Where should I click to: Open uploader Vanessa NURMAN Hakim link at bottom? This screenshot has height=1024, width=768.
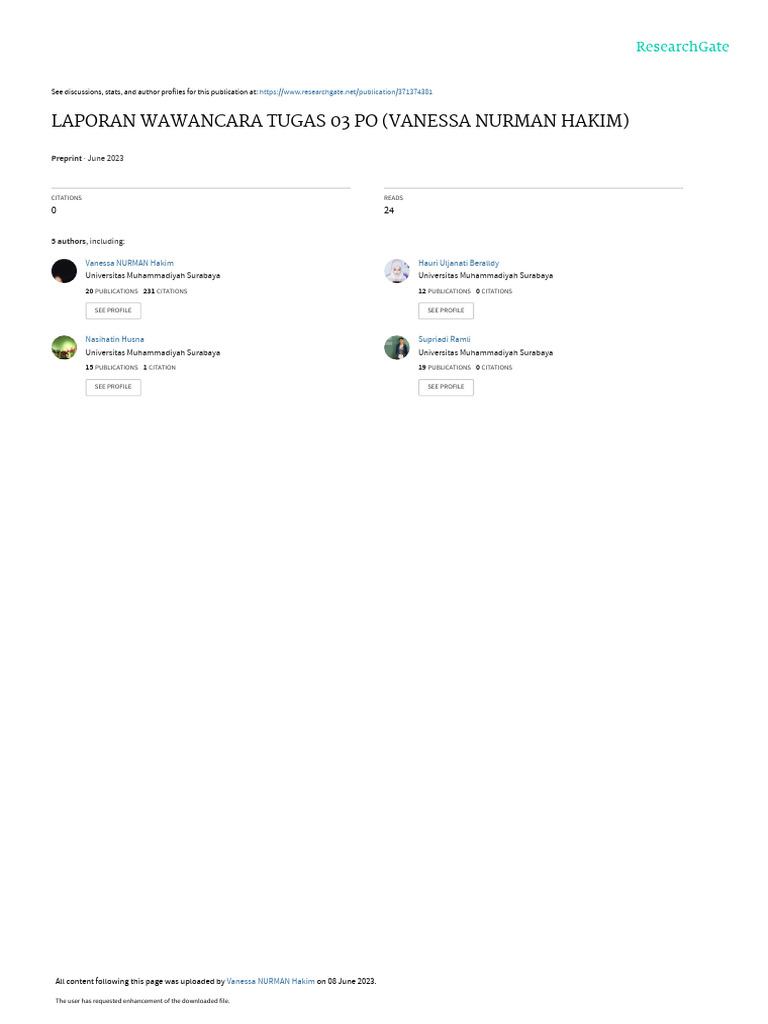pyautogui.click(x=270, y=982)
